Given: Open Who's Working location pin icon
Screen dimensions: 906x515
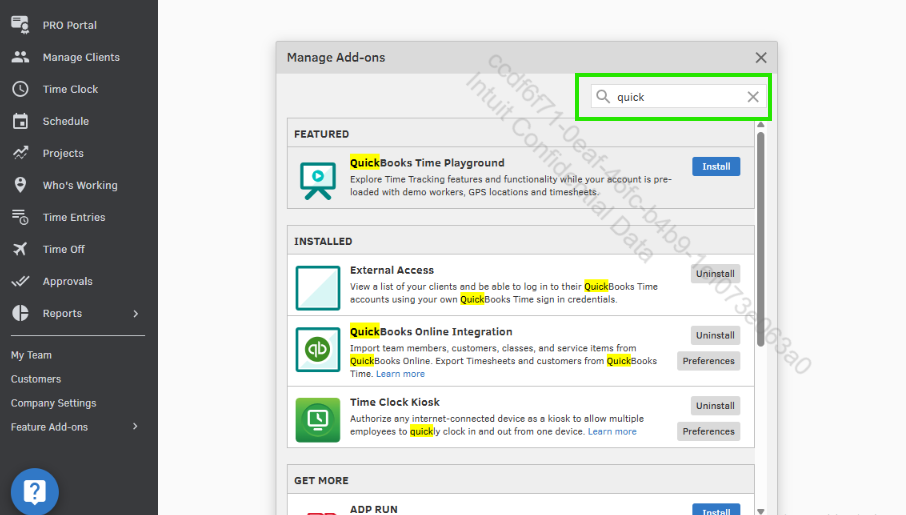Looking at the screenshot, I should (x=20, y=184).
